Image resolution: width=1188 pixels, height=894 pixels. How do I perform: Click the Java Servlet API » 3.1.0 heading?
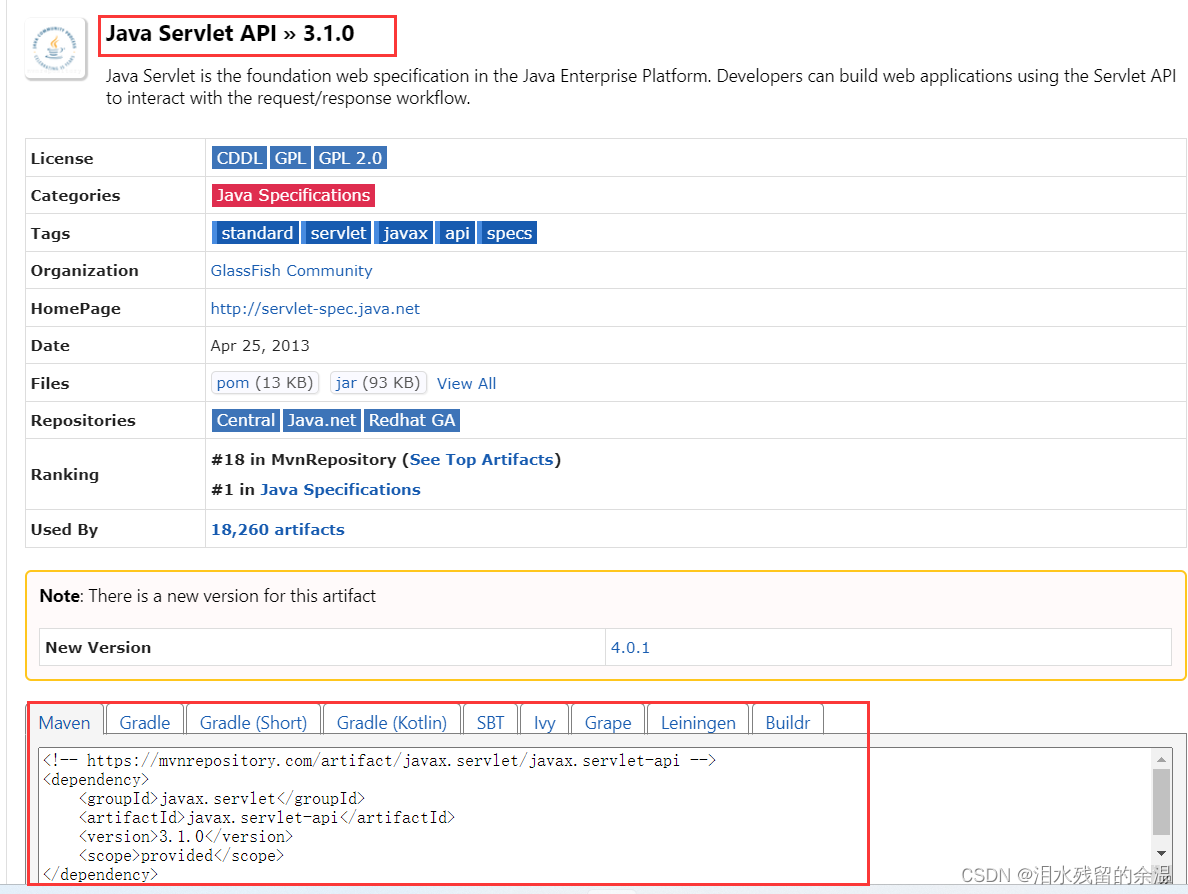pos(230,33)
